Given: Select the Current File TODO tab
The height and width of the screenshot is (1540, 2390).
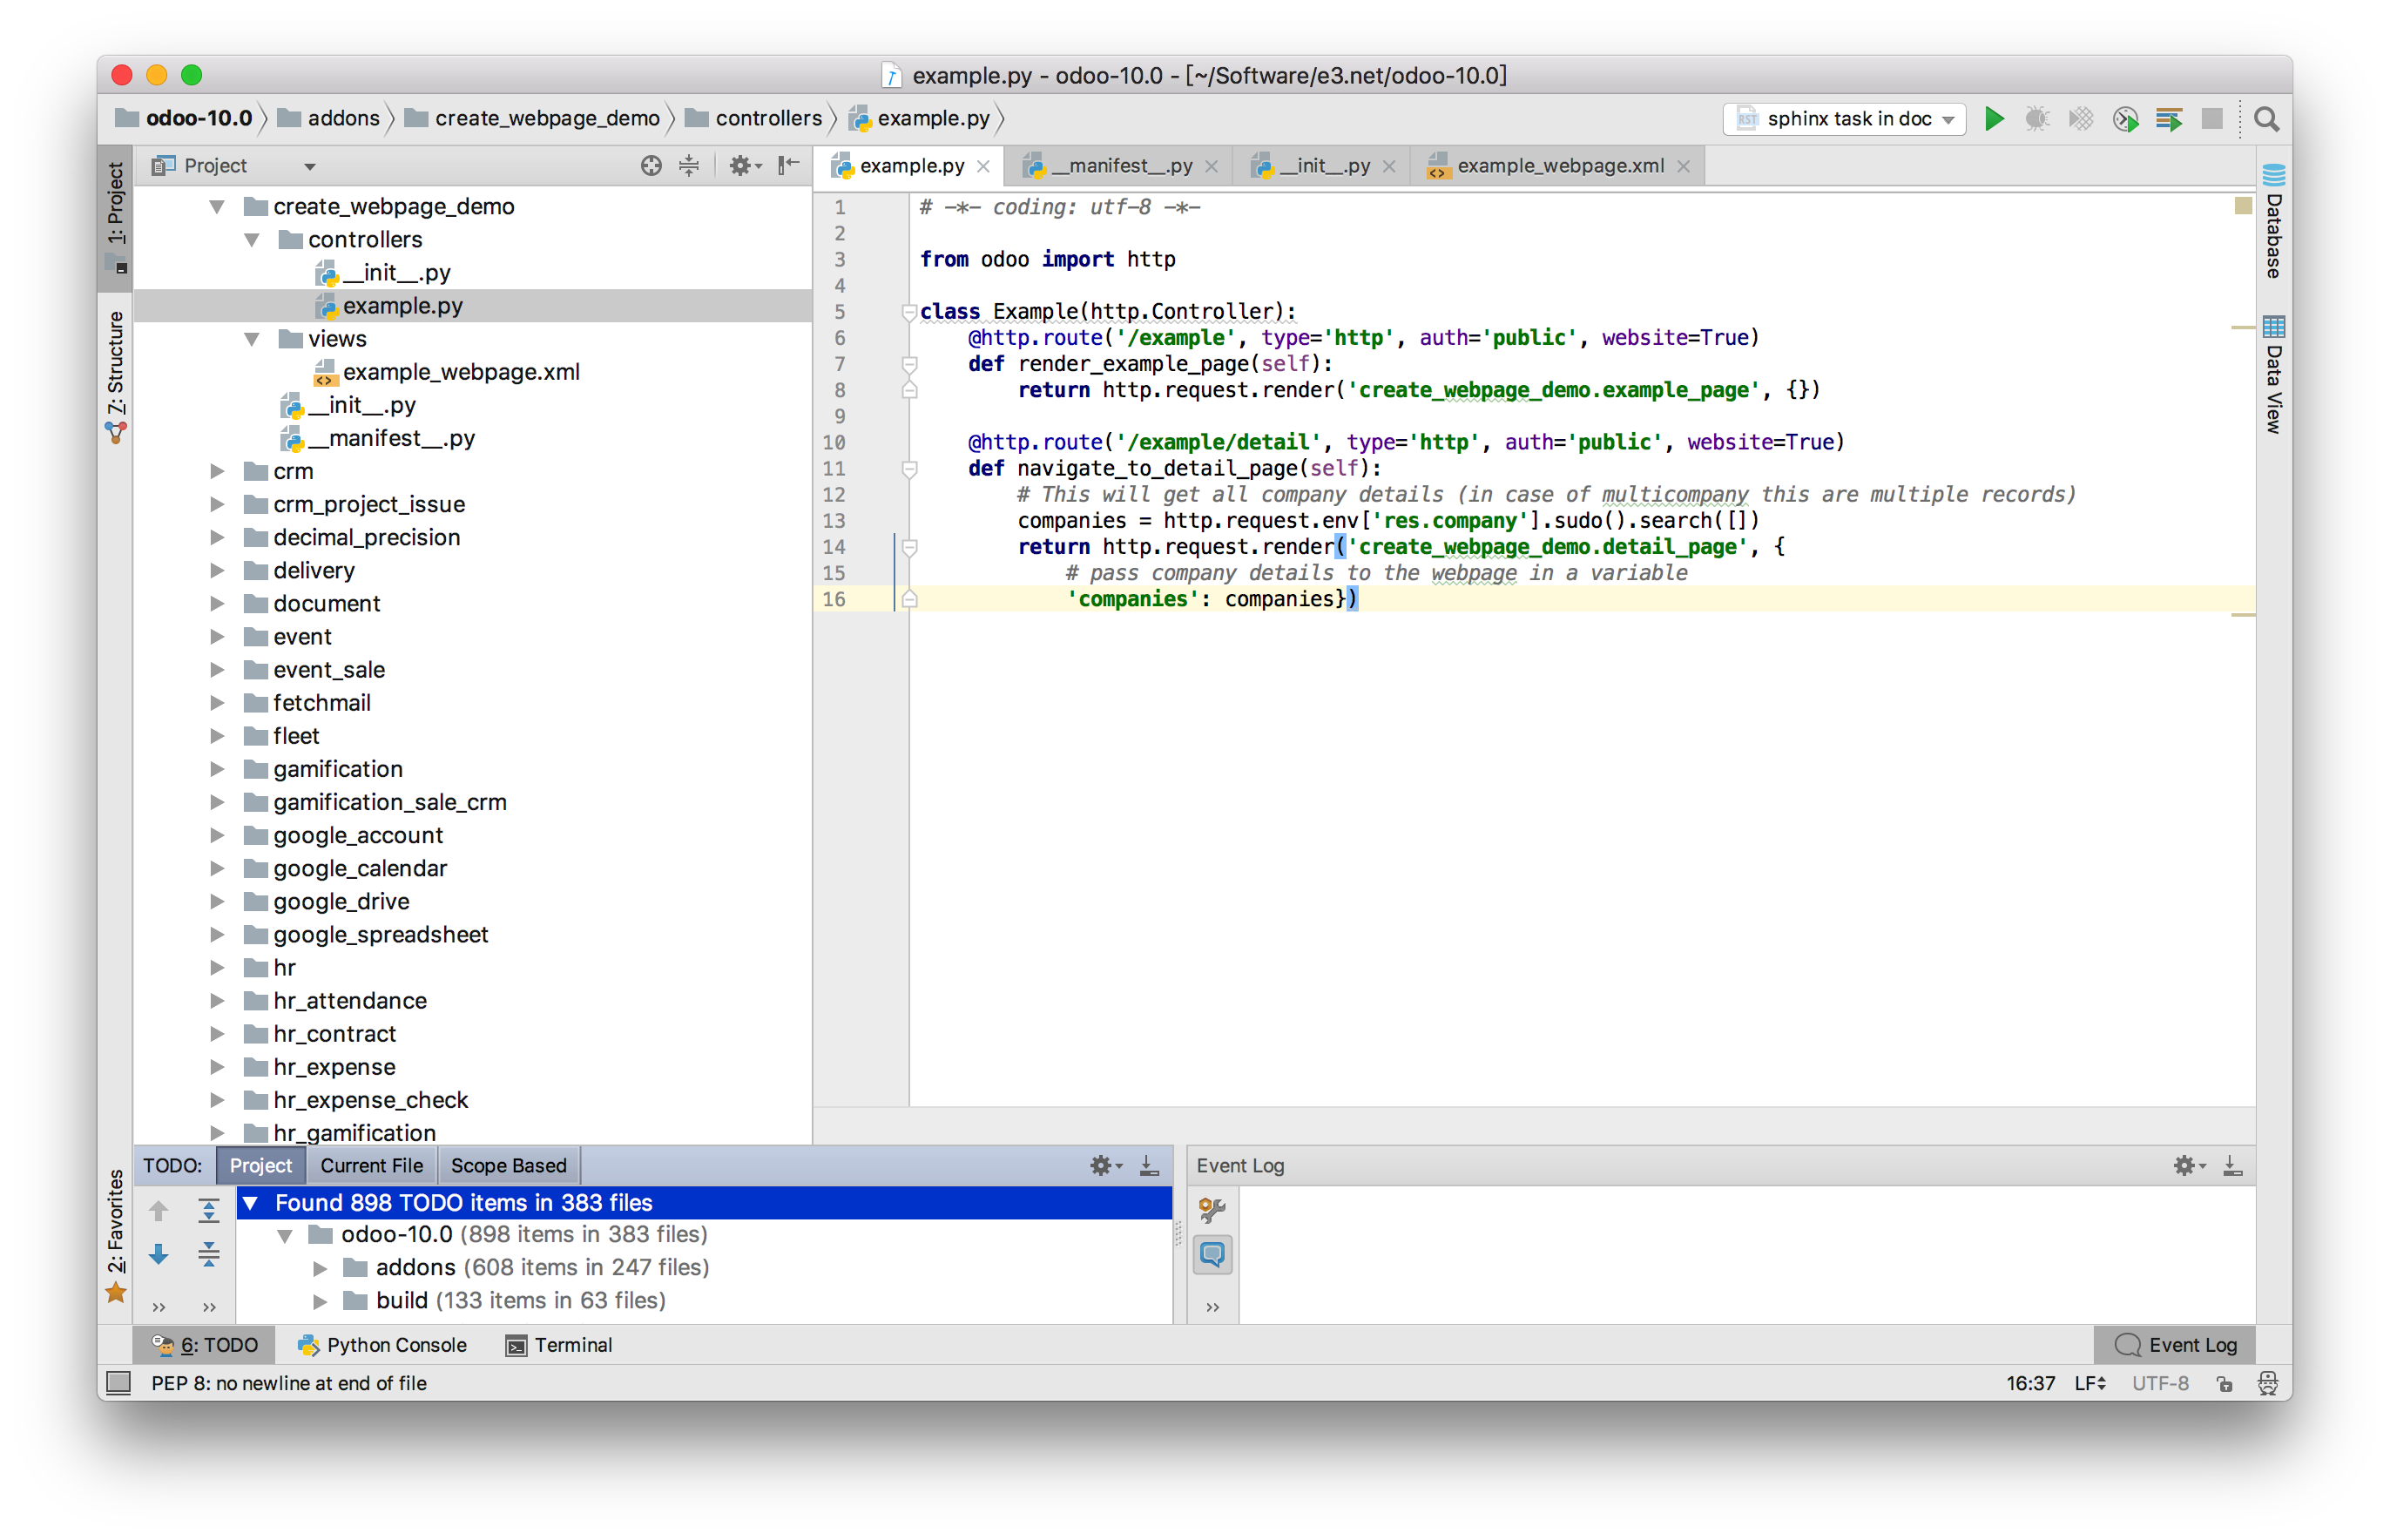Looking at the screenshot, I should (371, 1166).
